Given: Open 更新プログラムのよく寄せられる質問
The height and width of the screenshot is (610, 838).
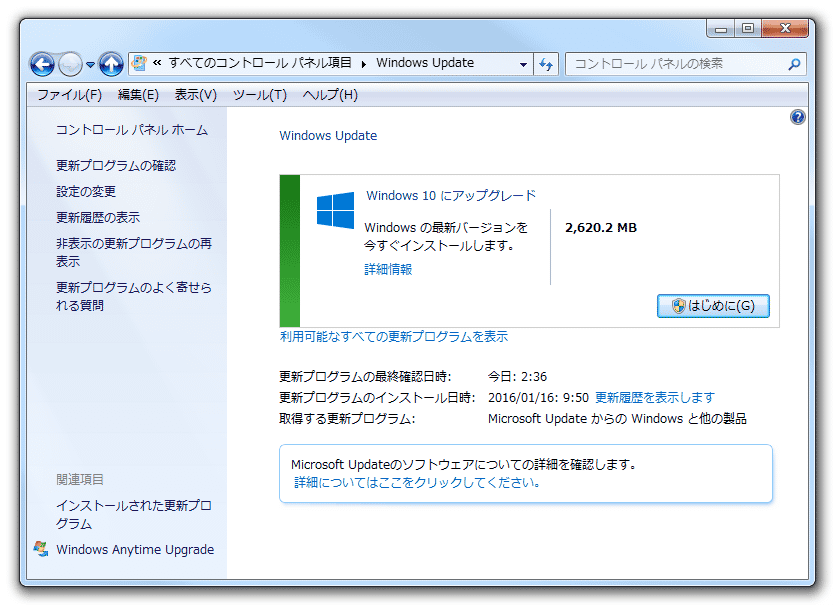Looking at the screenshot, I should tap(134, 296).
